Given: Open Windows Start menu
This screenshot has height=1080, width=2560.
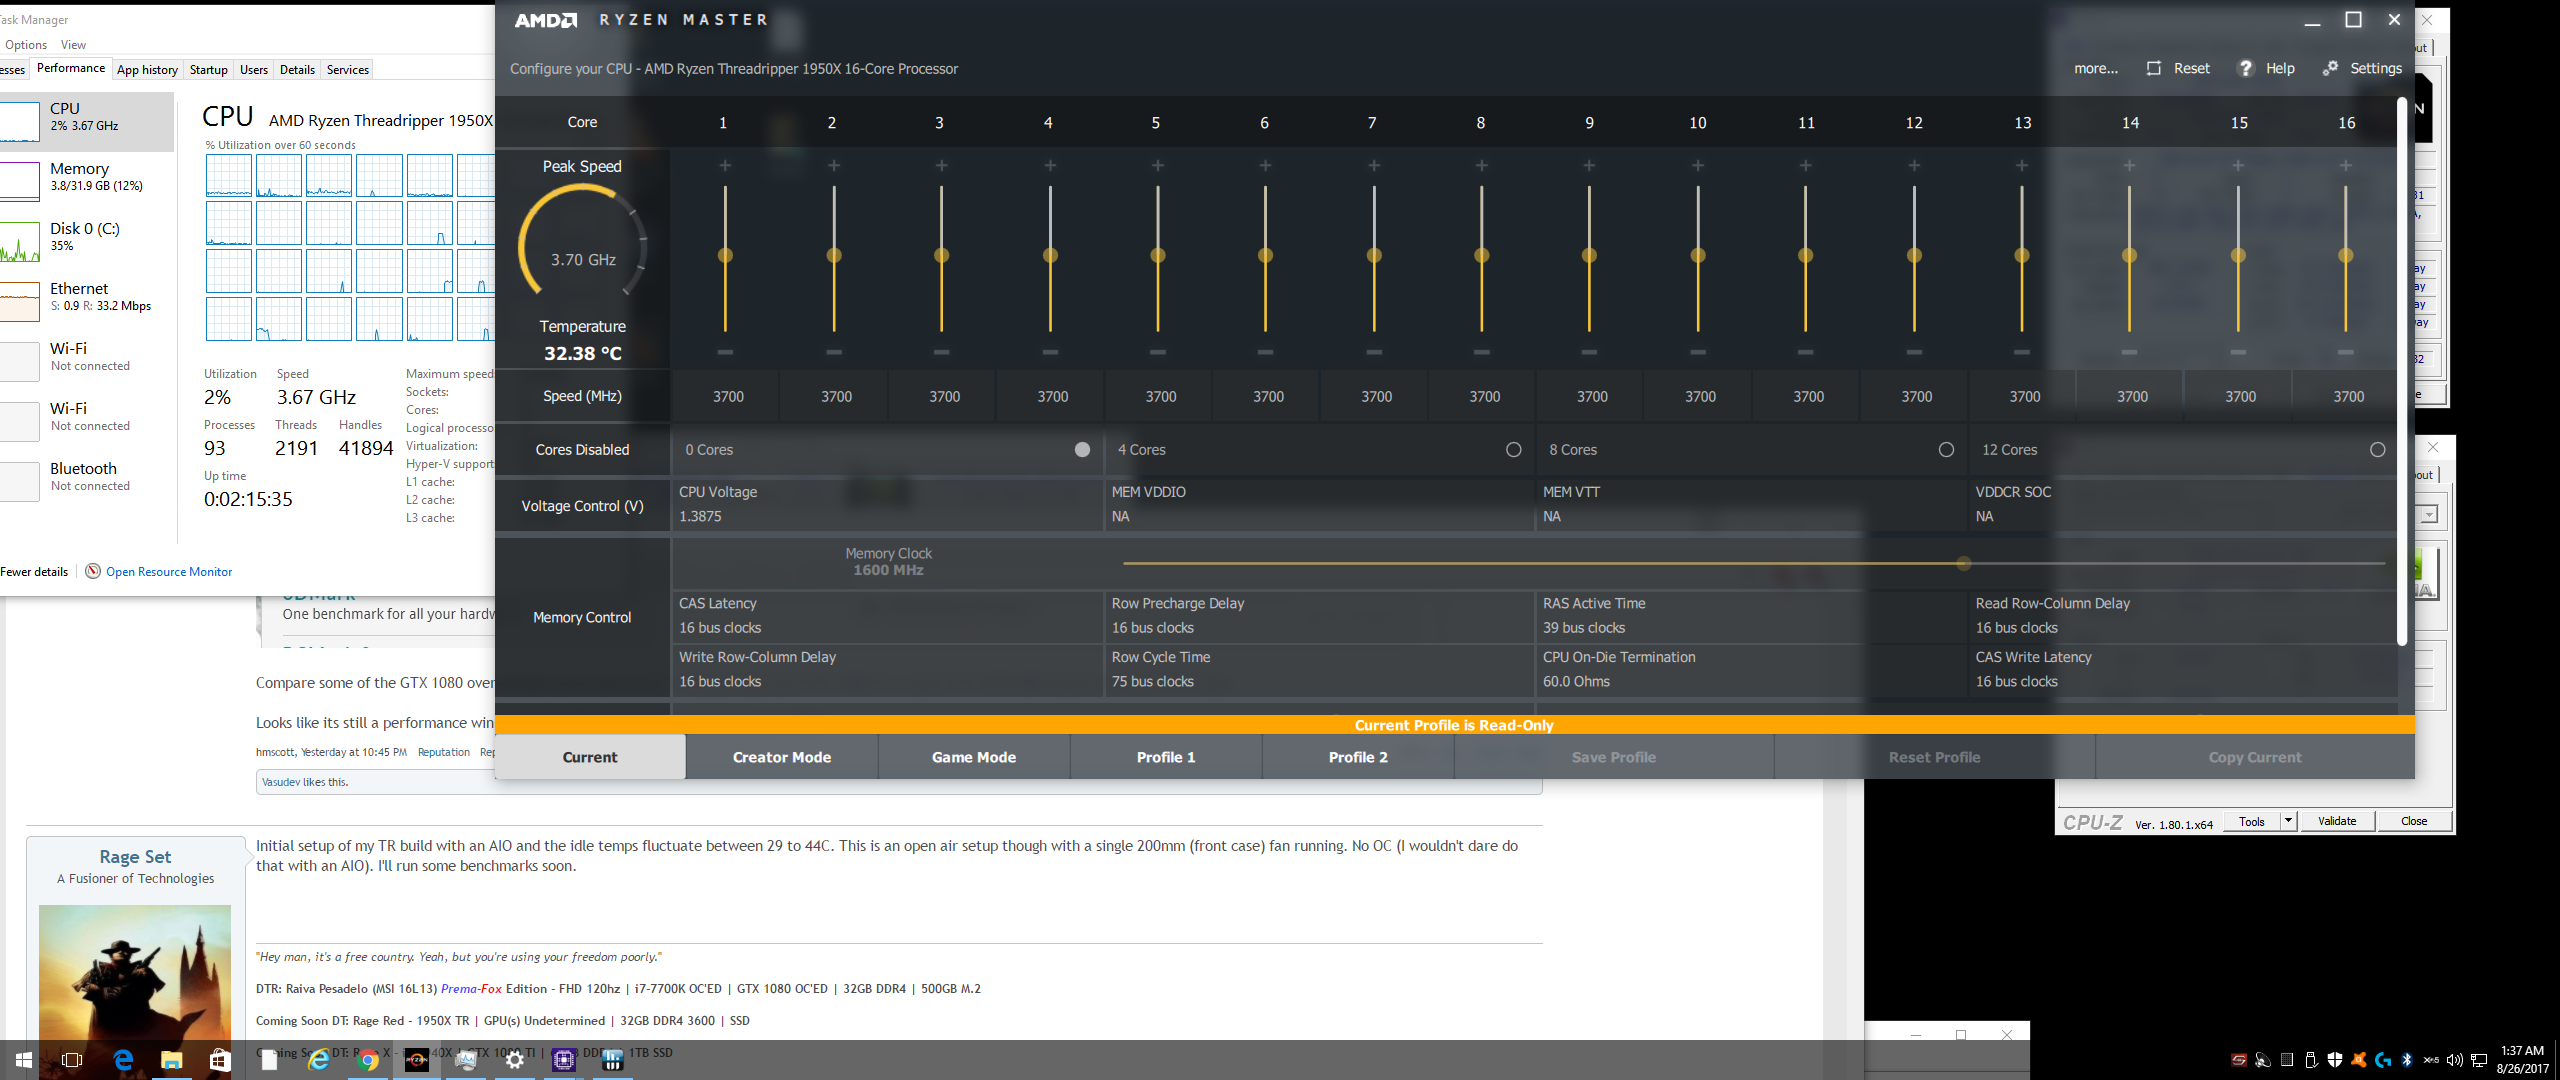Looking at the screenshot, I should tap(24, 1060).
